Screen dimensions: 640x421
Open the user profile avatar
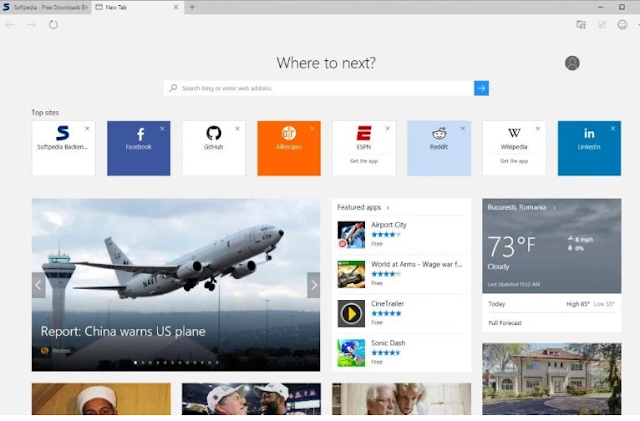point(572,63)
